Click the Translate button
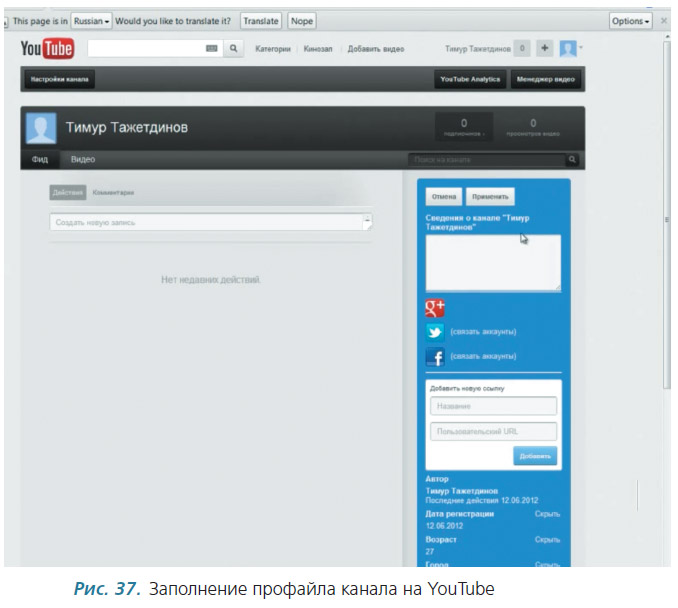Viewport: 678px width, 608px height. point(261,21)
